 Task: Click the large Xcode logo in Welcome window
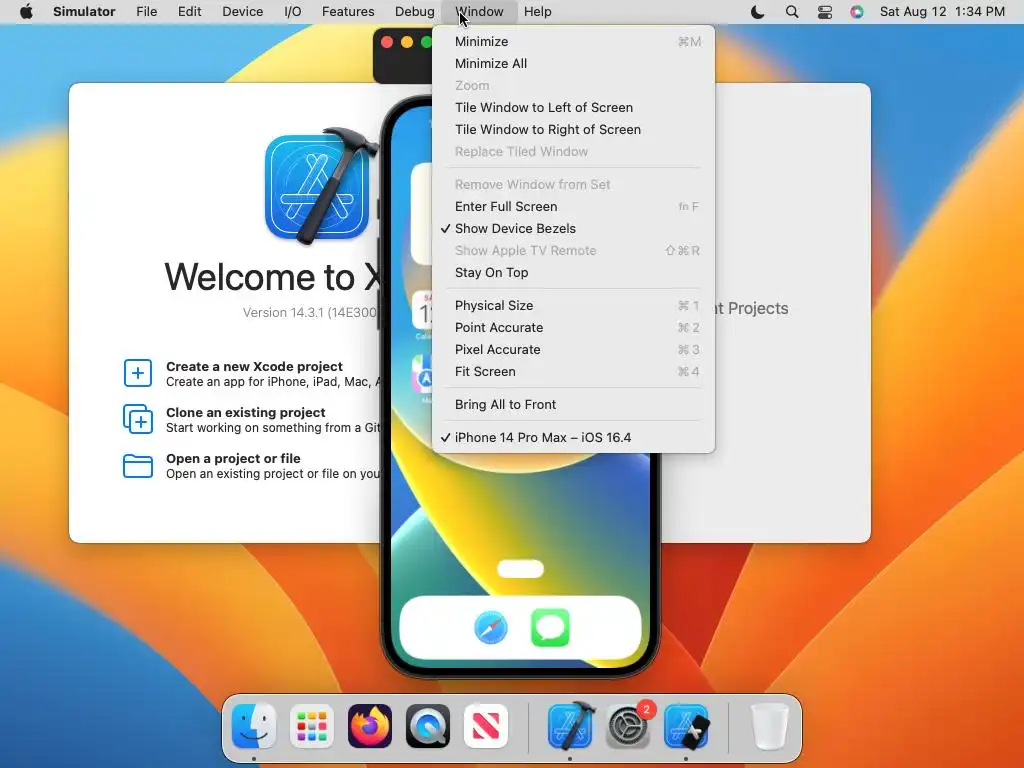(320, 186)
